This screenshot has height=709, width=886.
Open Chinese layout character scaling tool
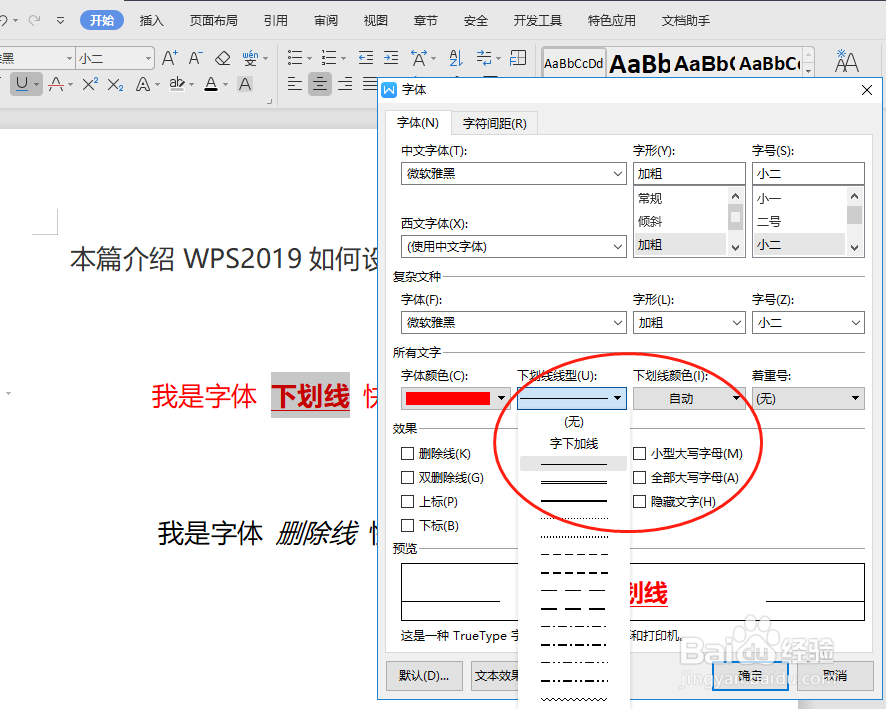point(419,58)
